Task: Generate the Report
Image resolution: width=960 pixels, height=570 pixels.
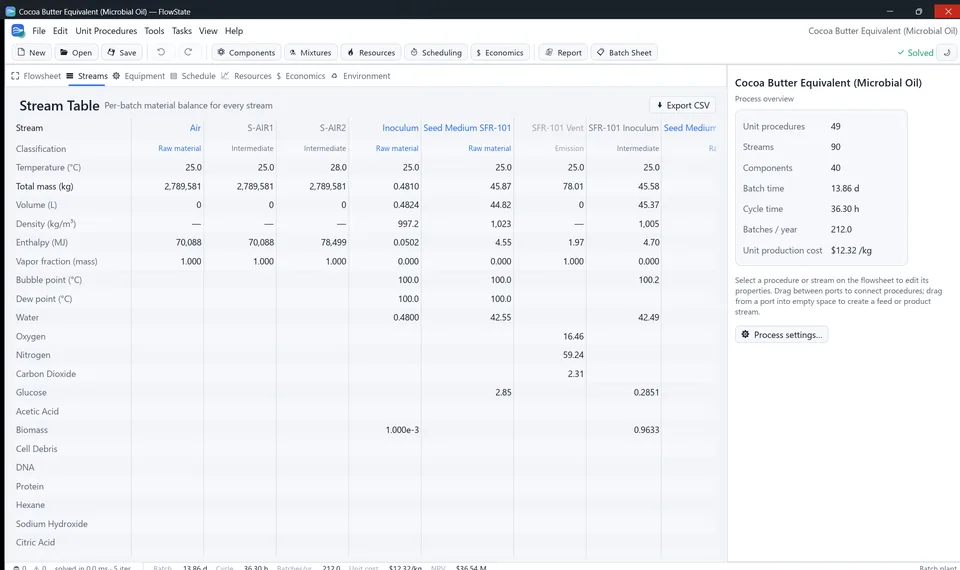Action: tap(563, 53)
